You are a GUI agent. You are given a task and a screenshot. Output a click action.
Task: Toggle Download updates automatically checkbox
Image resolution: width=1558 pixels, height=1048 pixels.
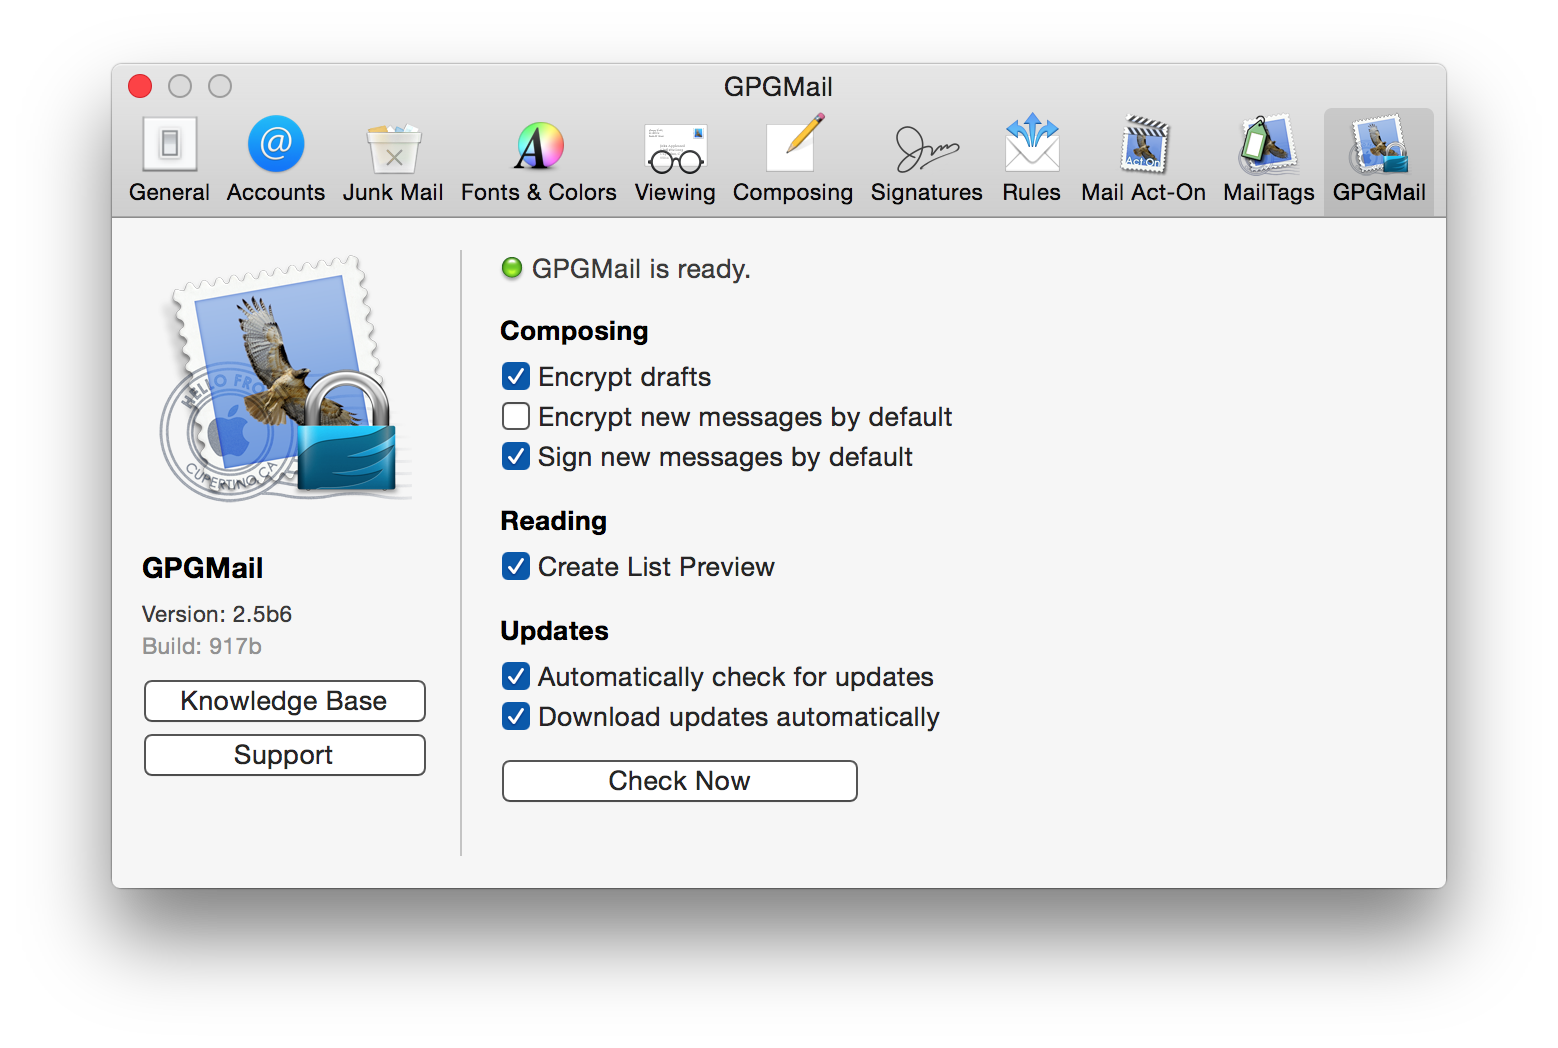pyautogui.click(x=516, y=716)
